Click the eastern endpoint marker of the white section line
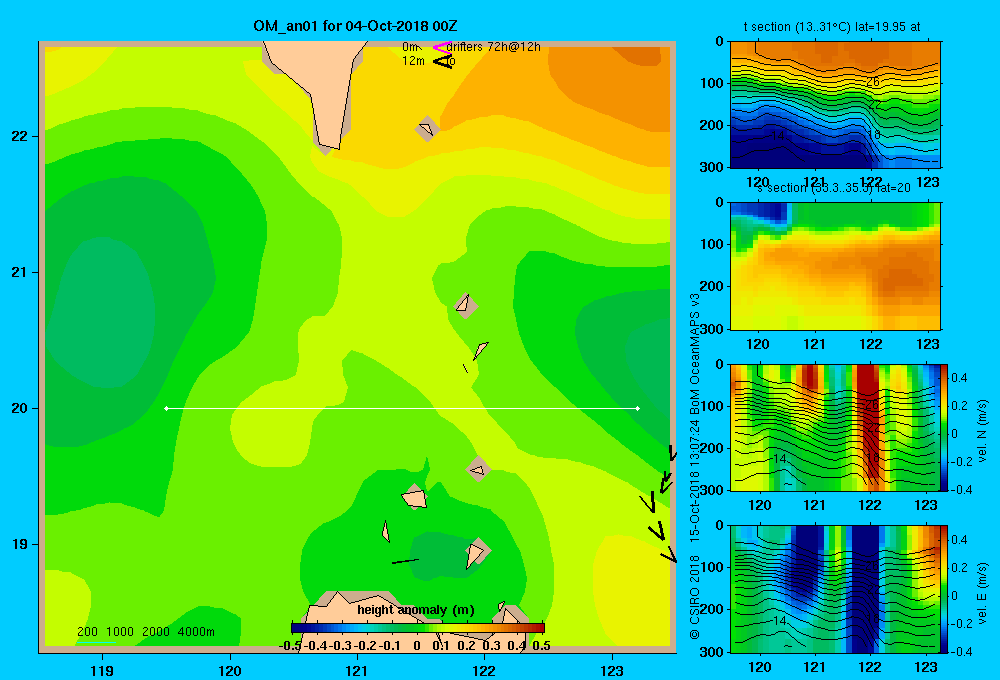 click(638, 408)
